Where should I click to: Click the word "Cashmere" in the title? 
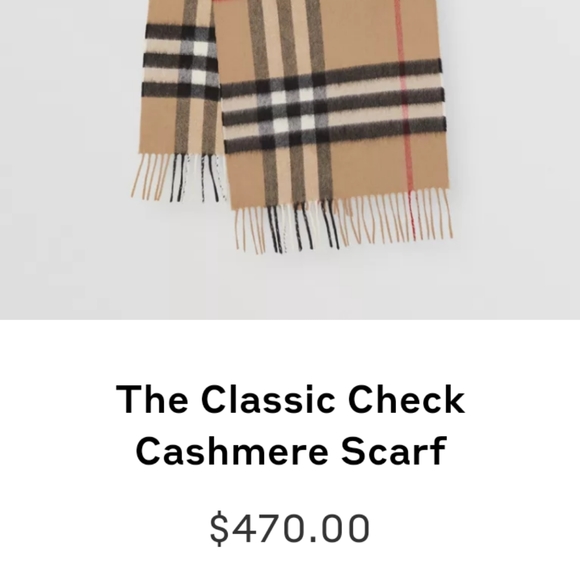coord(232,451)
